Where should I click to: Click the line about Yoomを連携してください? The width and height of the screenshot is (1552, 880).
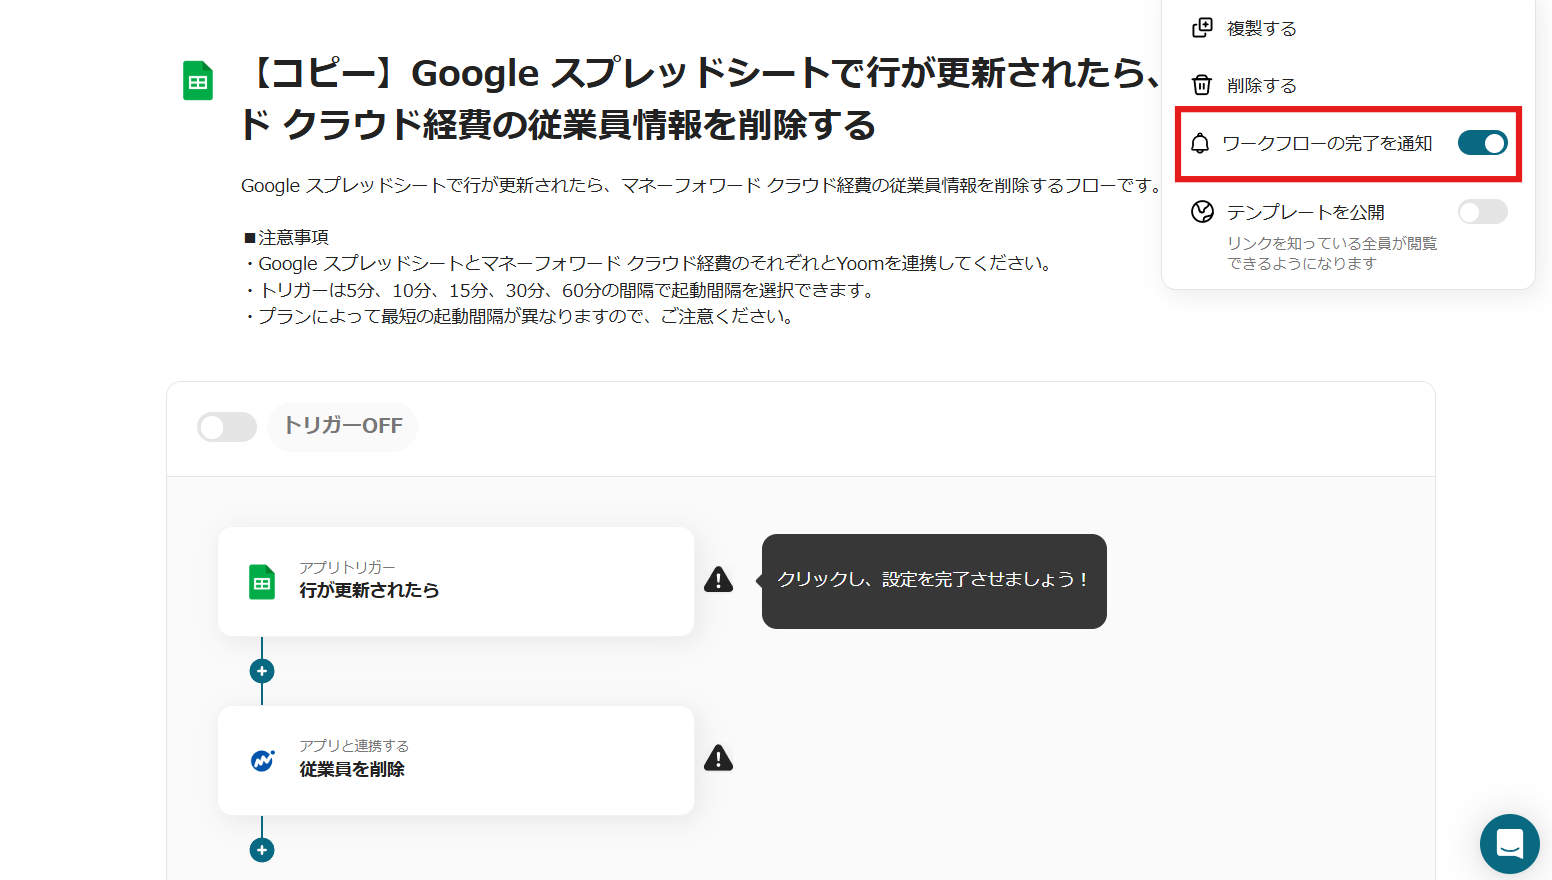(x=648, y=263)
